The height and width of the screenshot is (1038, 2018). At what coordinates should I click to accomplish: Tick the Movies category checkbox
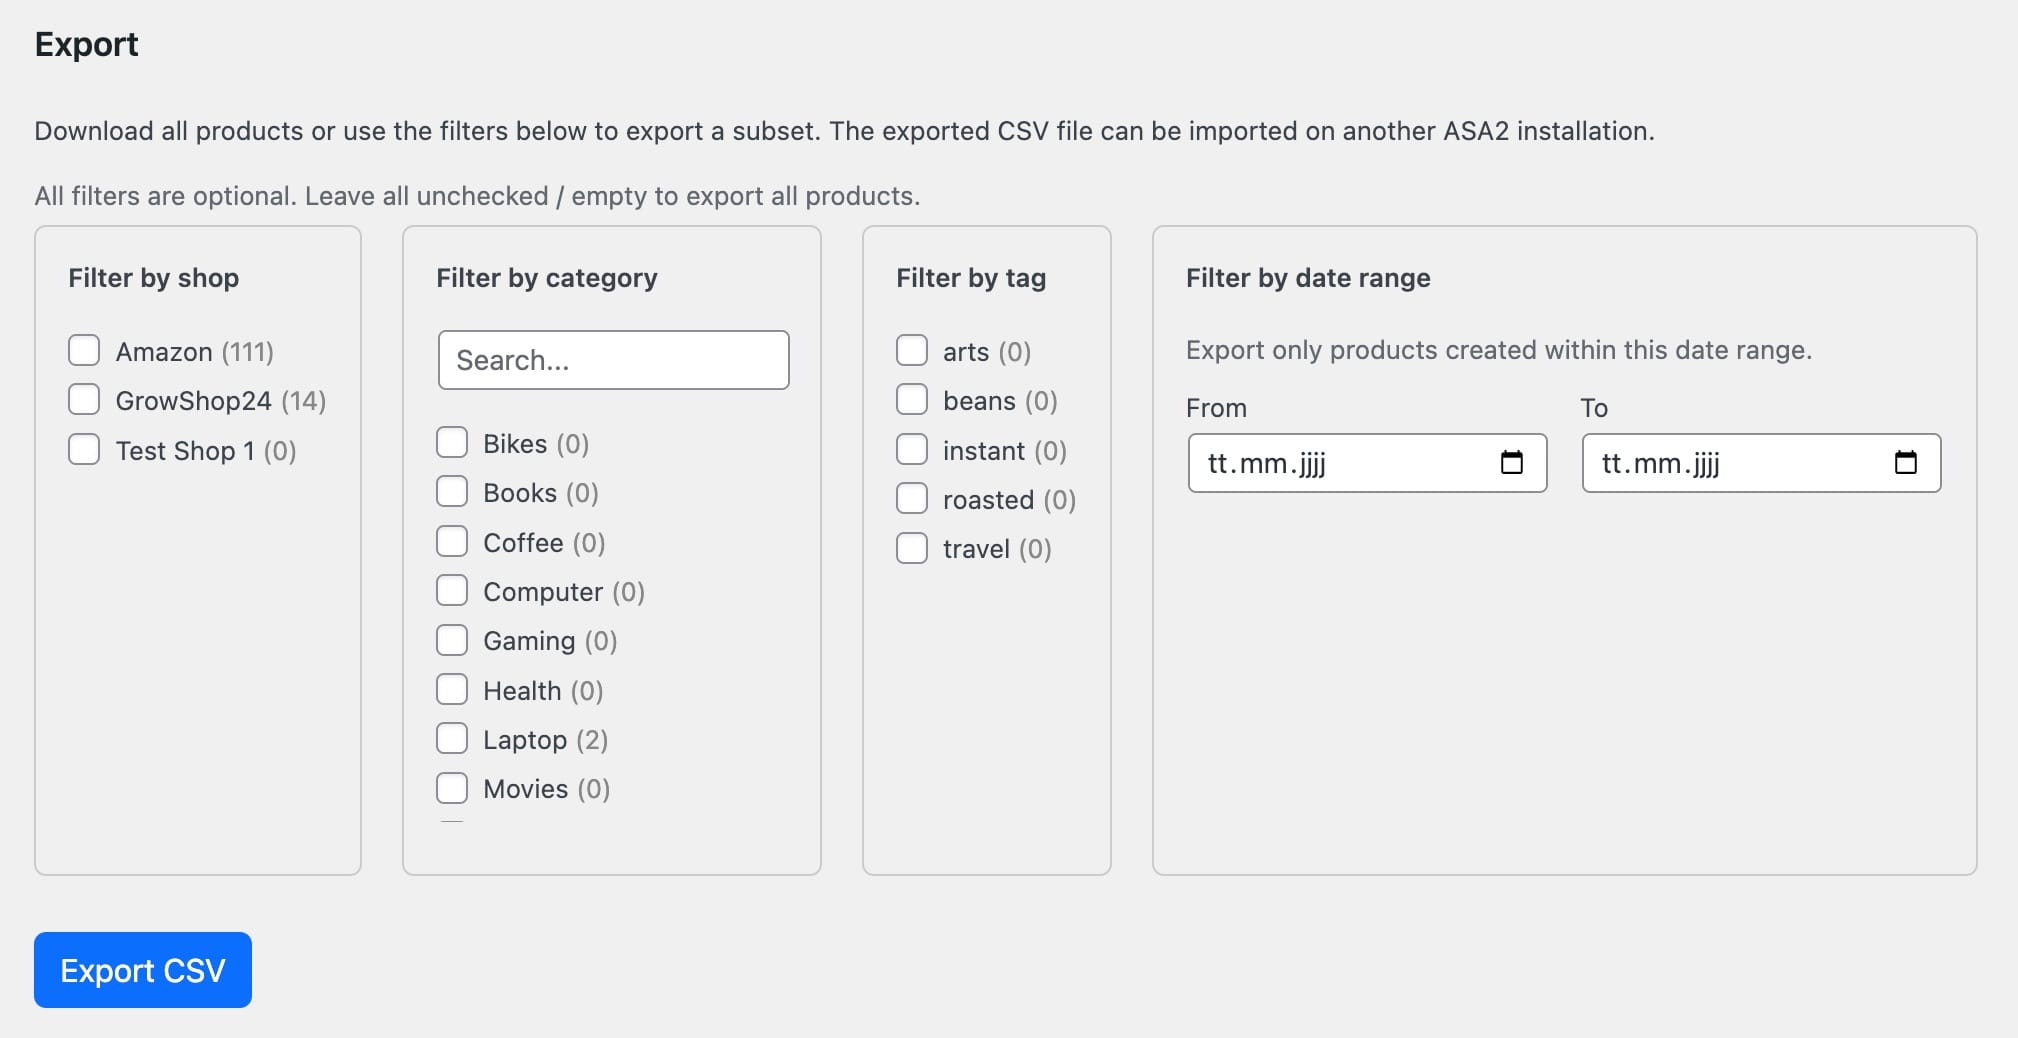[452, 788]
